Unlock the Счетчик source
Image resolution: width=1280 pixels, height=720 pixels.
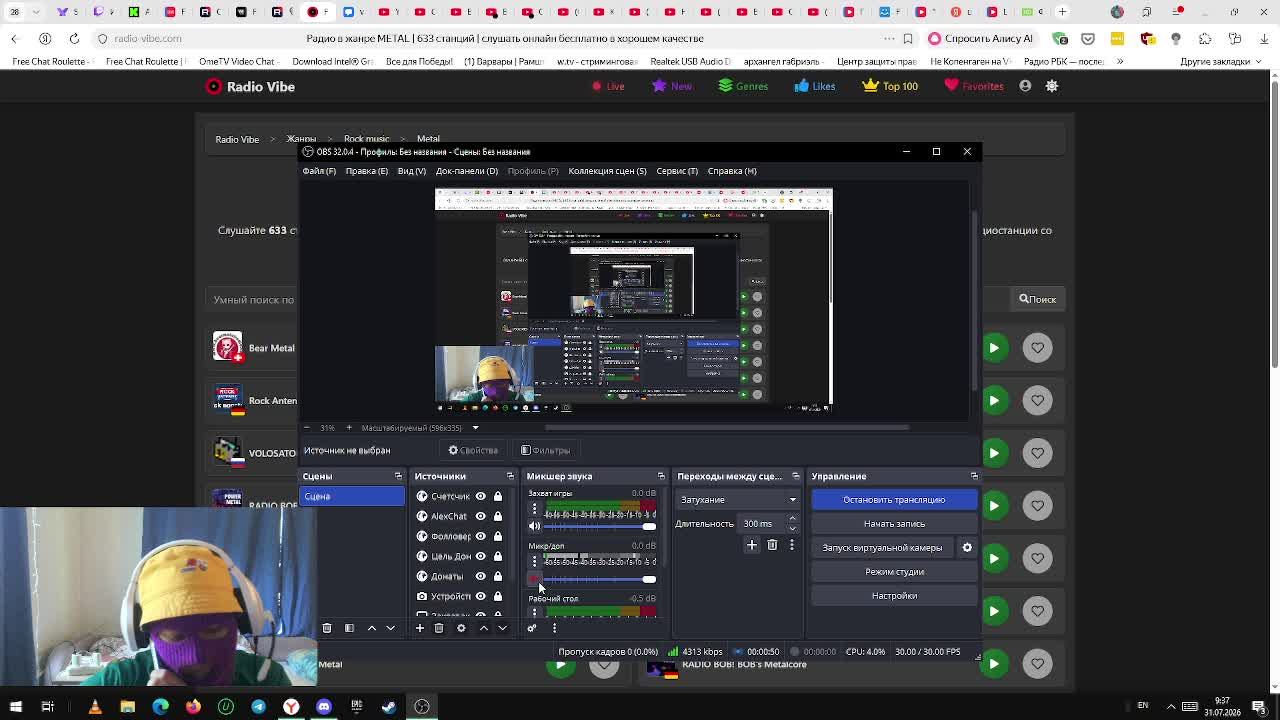(x=498, y=496)
